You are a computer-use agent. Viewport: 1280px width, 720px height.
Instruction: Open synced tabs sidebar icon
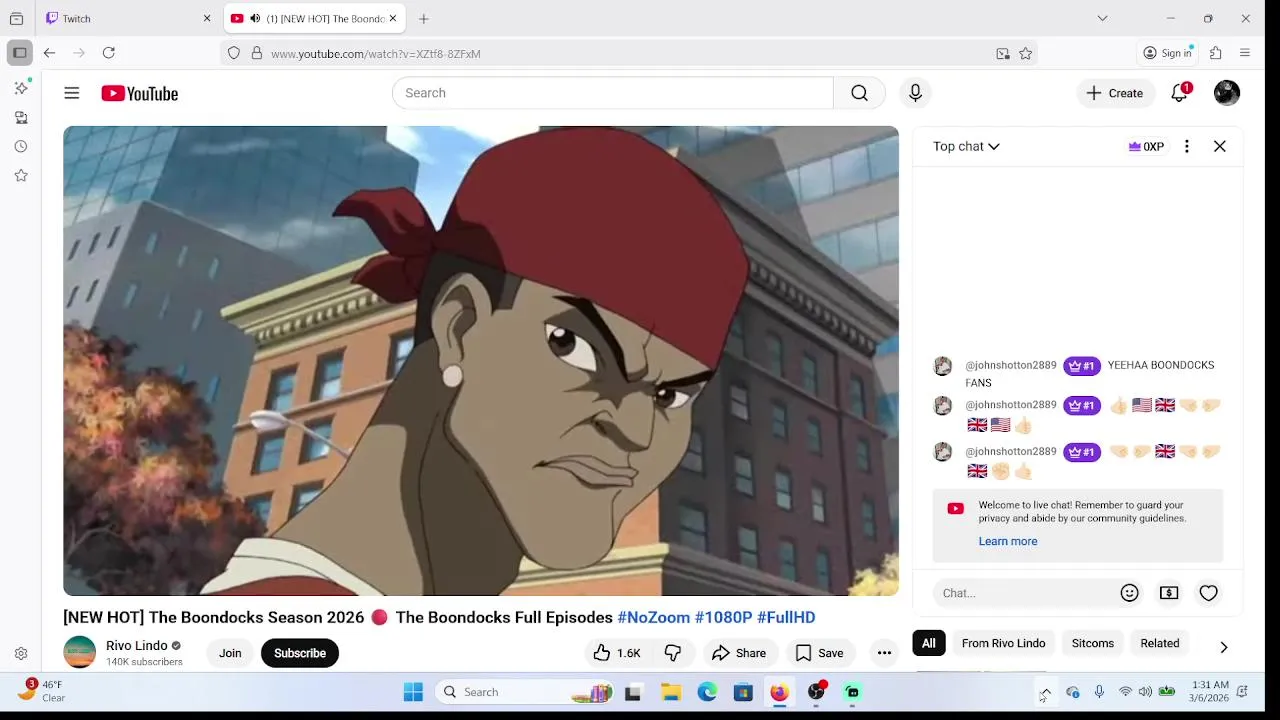tap(21, 117)
